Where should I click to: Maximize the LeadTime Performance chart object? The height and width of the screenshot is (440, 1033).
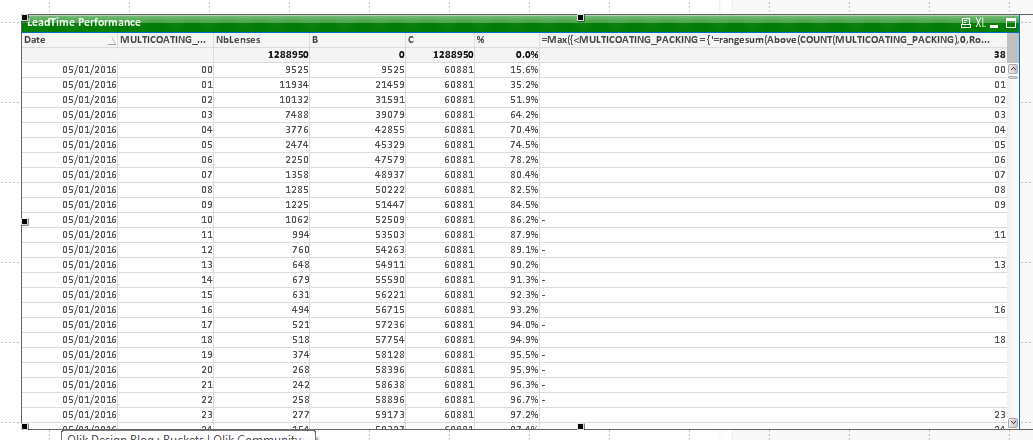coord(1011,24)
